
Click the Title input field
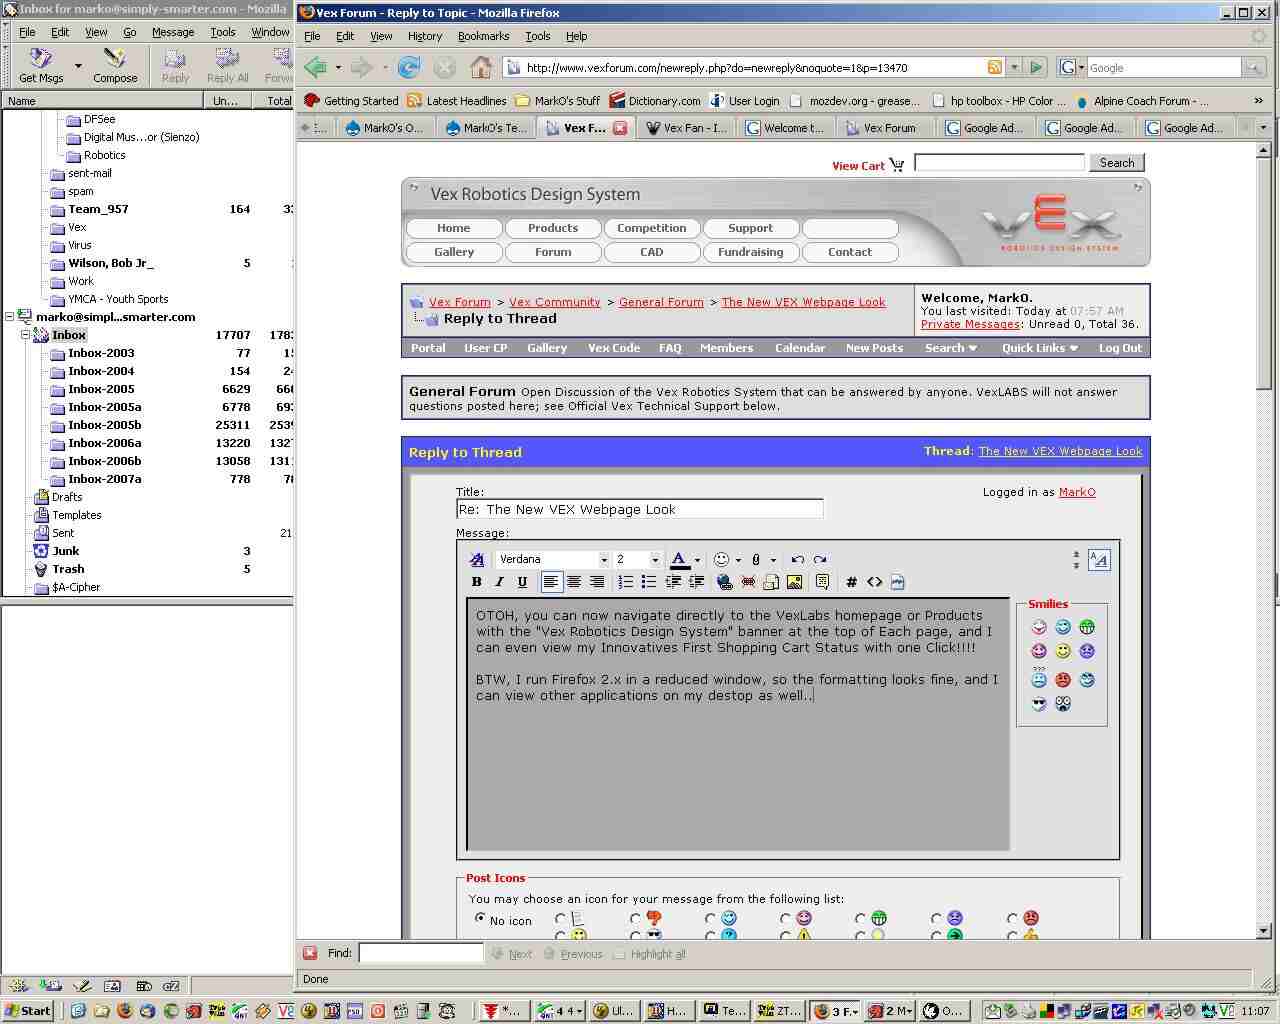(640, 509)
